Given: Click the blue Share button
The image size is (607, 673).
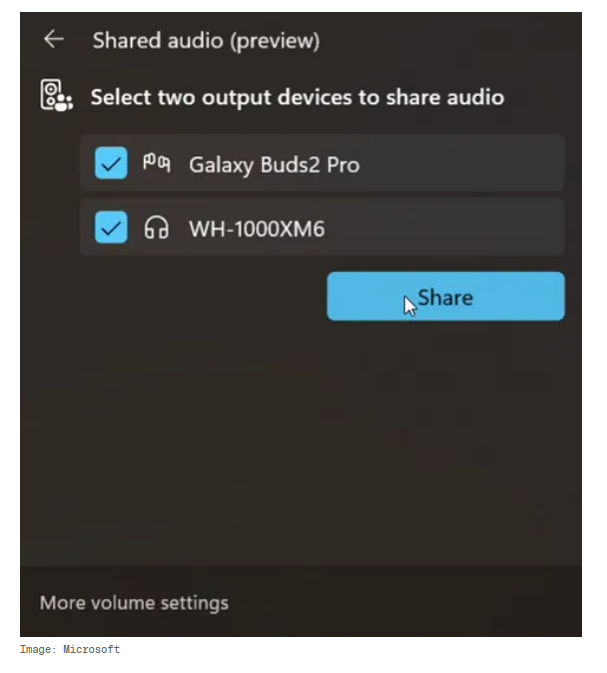Looking at the screenshot, I should 446,297.
